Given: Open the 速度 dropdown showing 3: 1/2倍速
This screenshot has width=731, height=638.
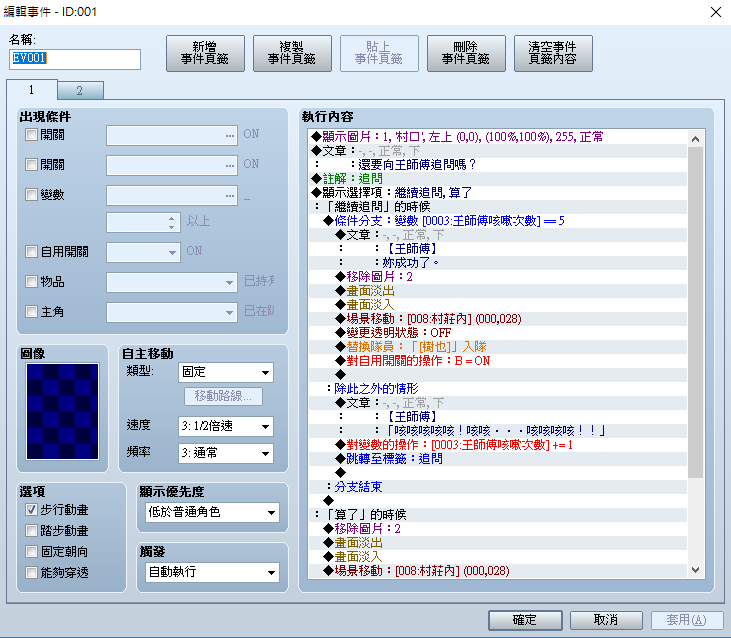Looking at the screenshot, I should pos(226,426).
